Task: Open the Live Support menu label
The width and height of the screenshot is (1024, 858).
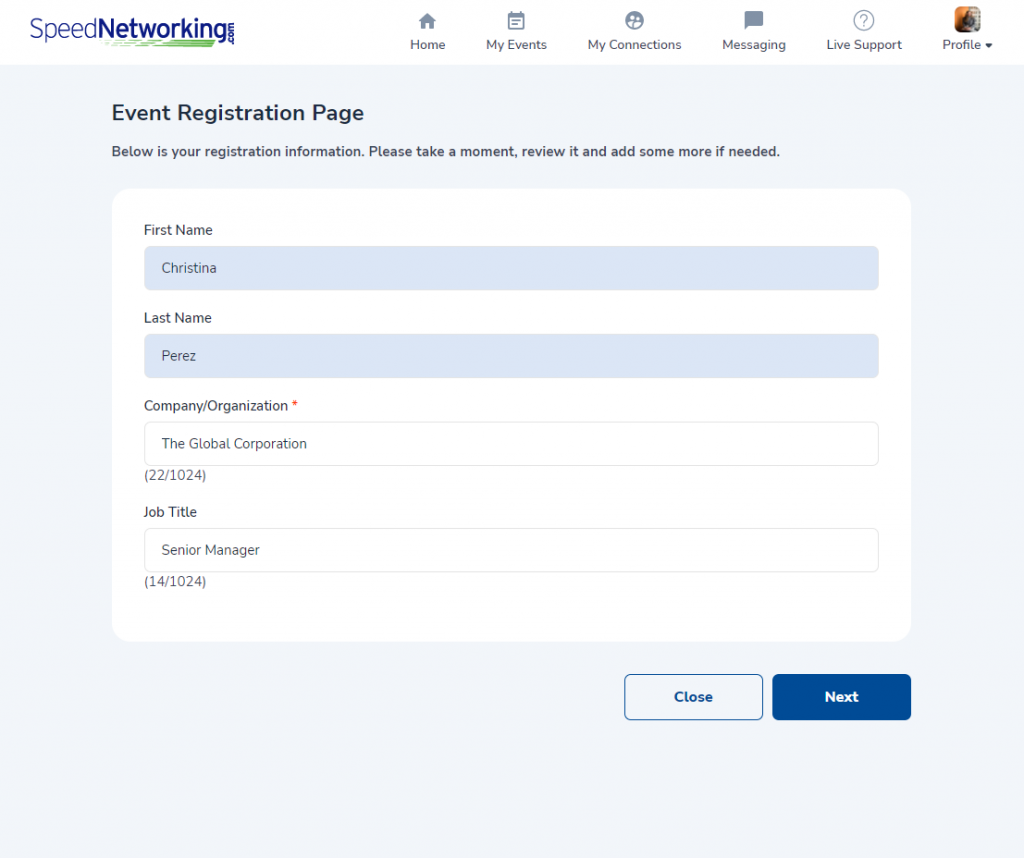Action: click(863, 45)
